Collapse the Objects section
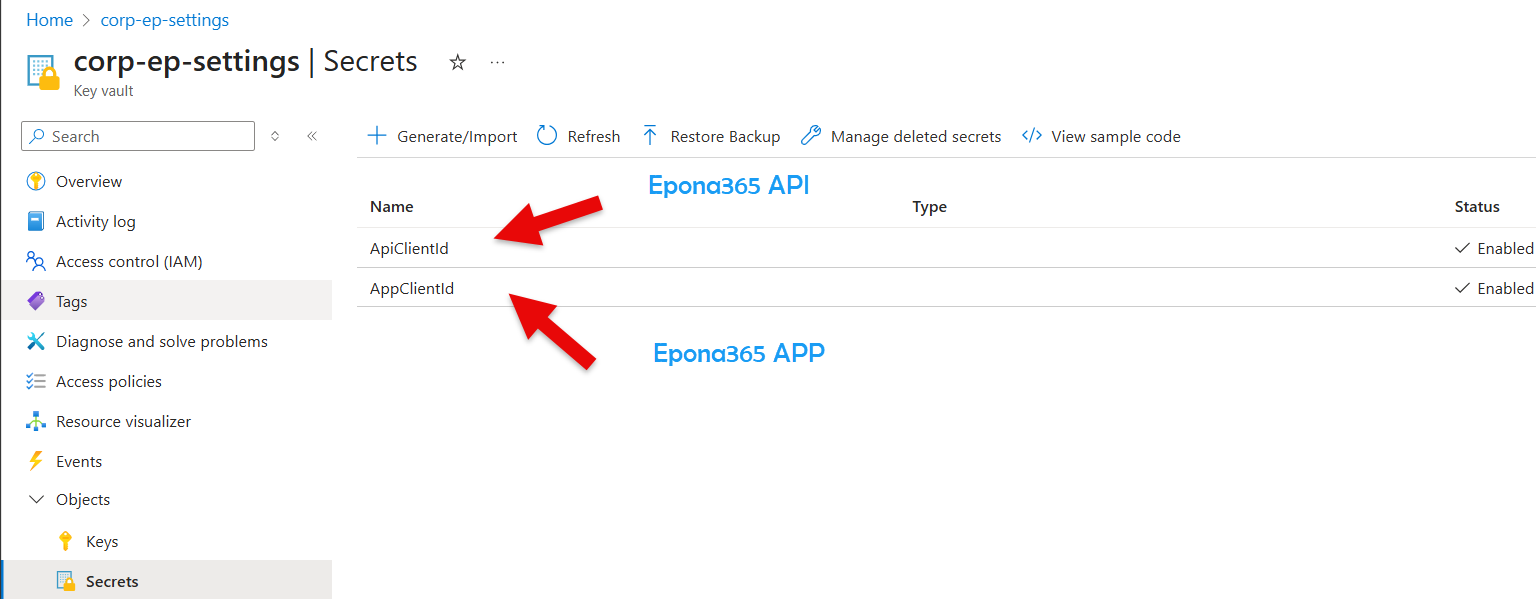This screenshot has width=1536, height=599. pyautogui.click(x=37, y=500)
